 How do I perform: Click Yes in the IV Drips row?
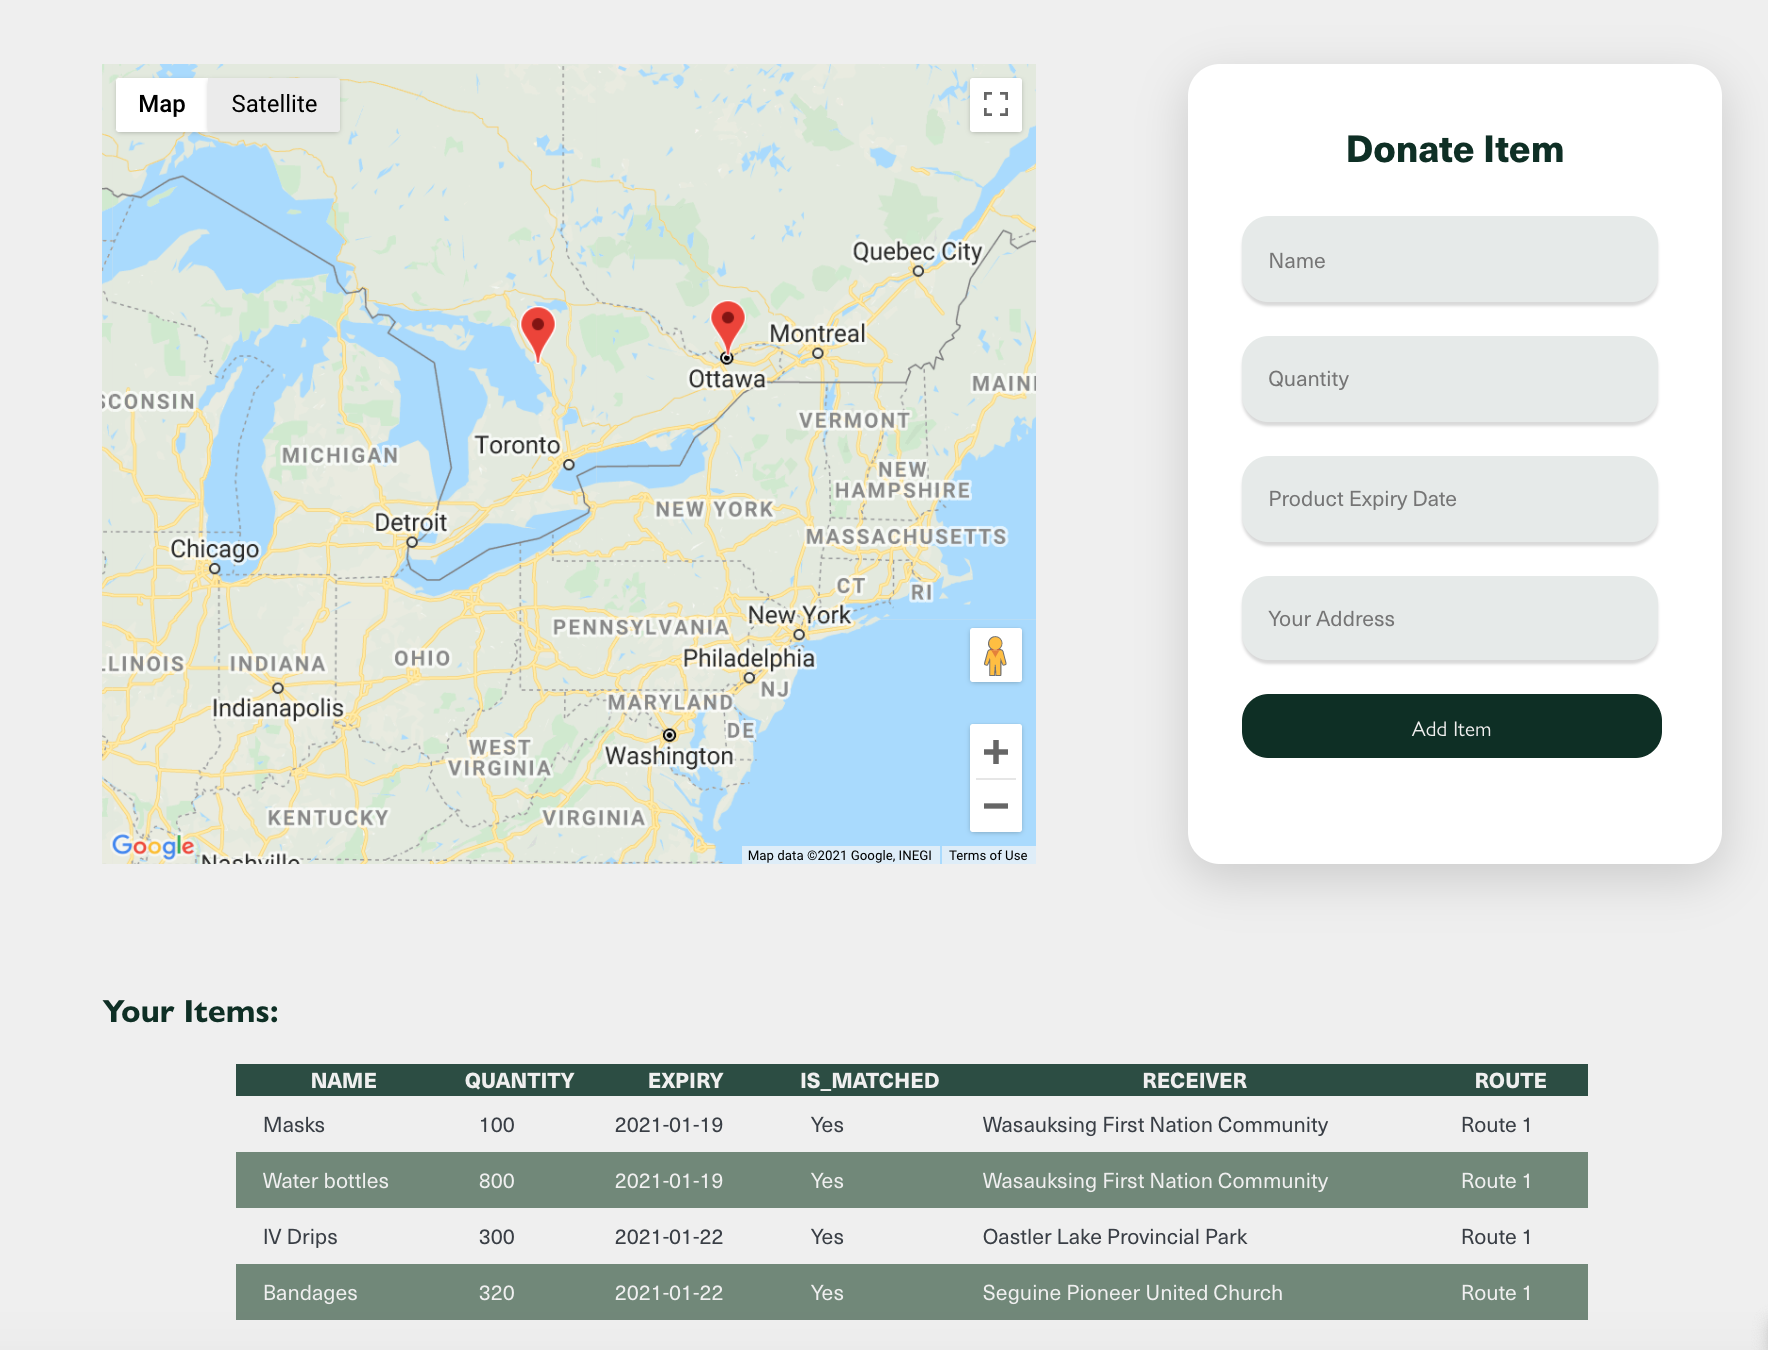point(827,1237)
